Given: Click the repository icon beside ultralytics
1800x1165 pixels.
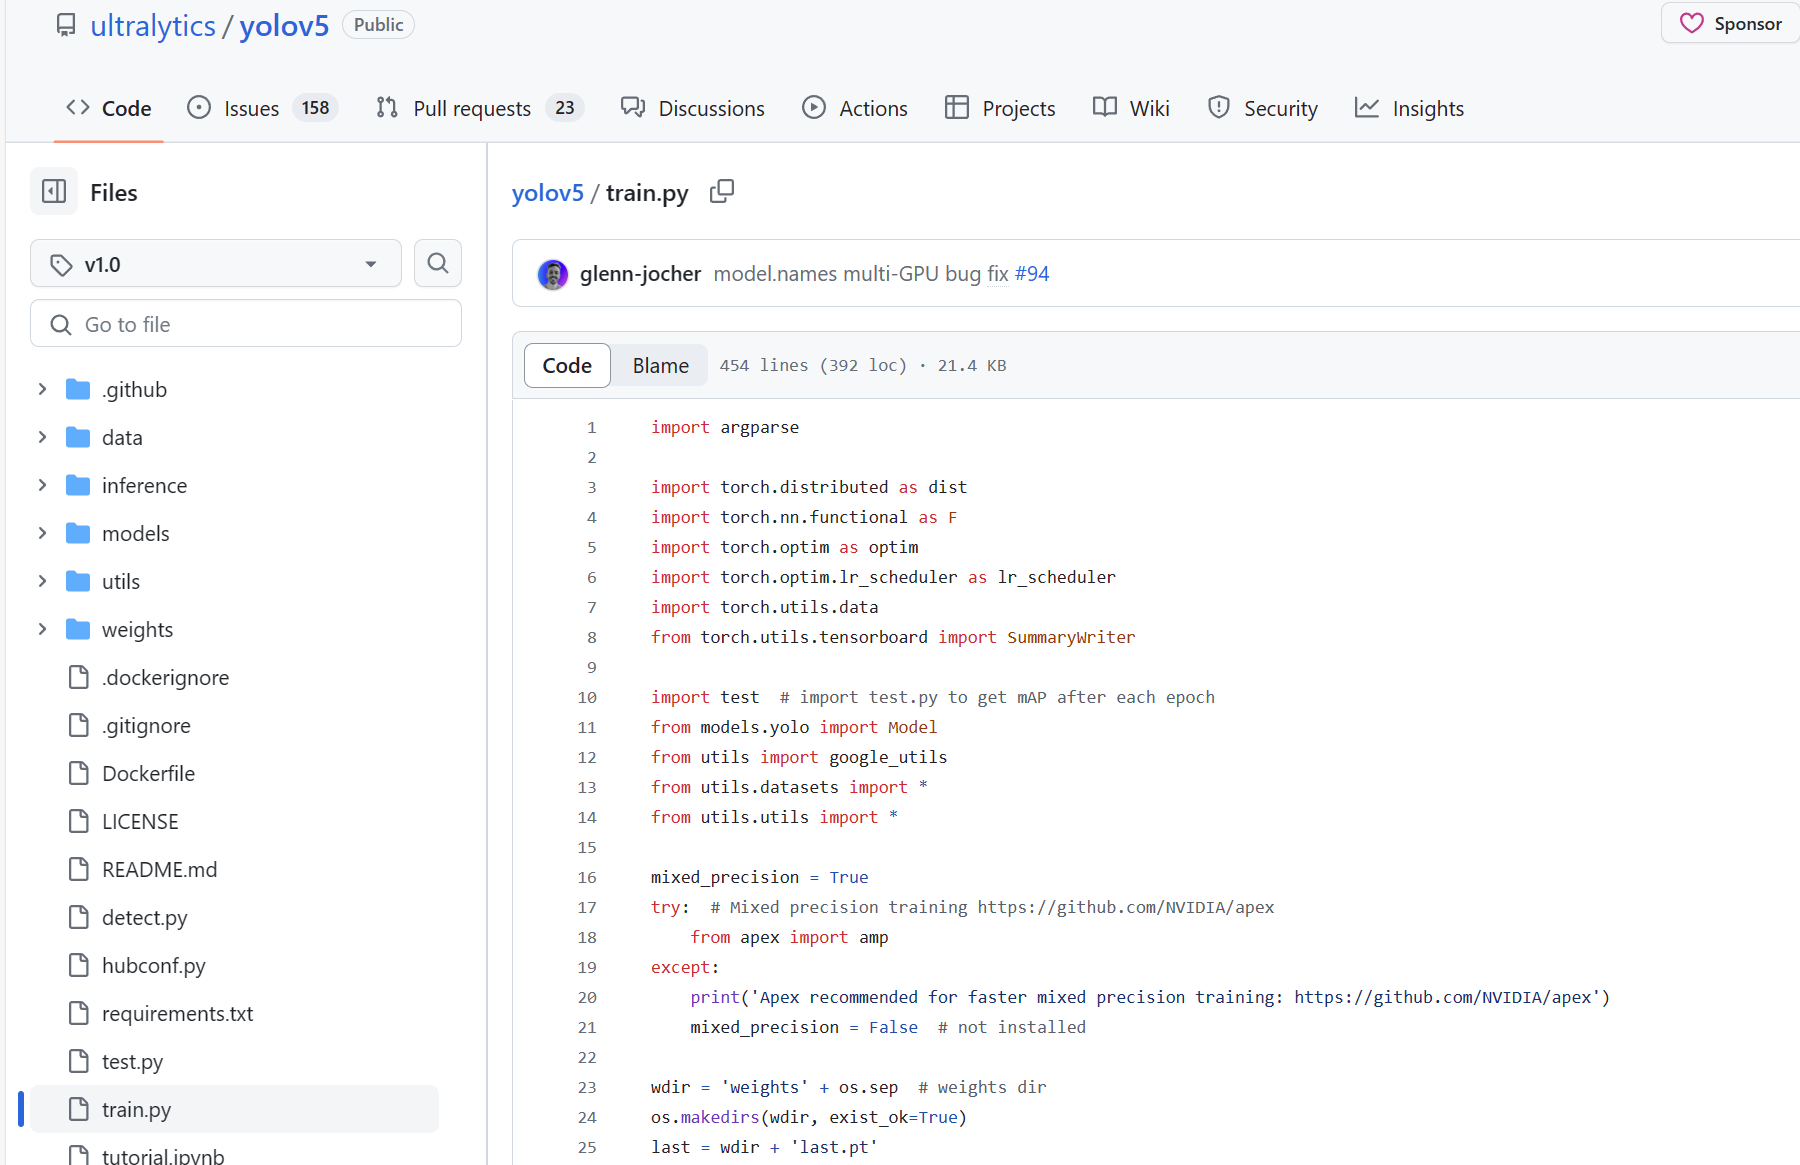Looking at the screenshot, I should point(66,25).
